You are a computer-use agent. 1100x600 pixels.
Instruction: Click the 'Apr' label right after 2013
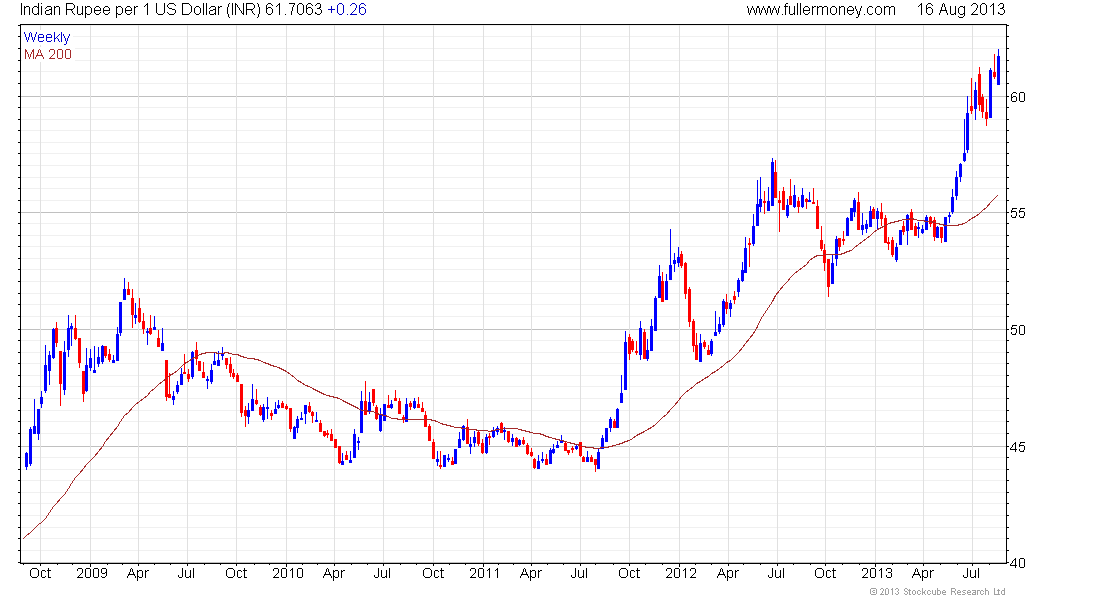click(923, 573)
